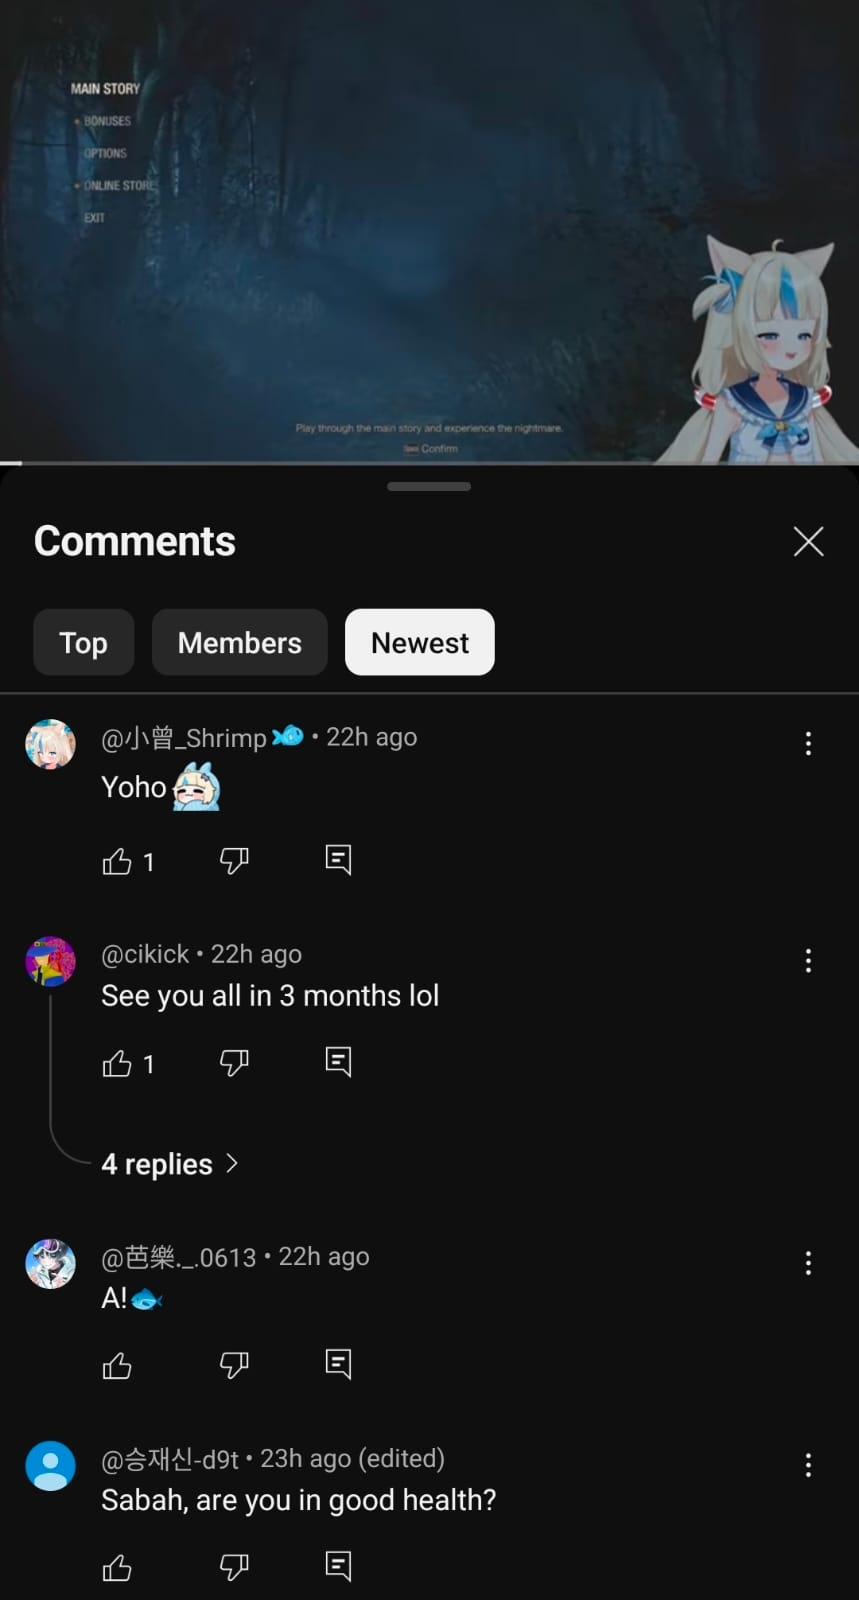Select the Newest sort chip
Screen dimensions: 859x1600
click(x=420, y=642)
